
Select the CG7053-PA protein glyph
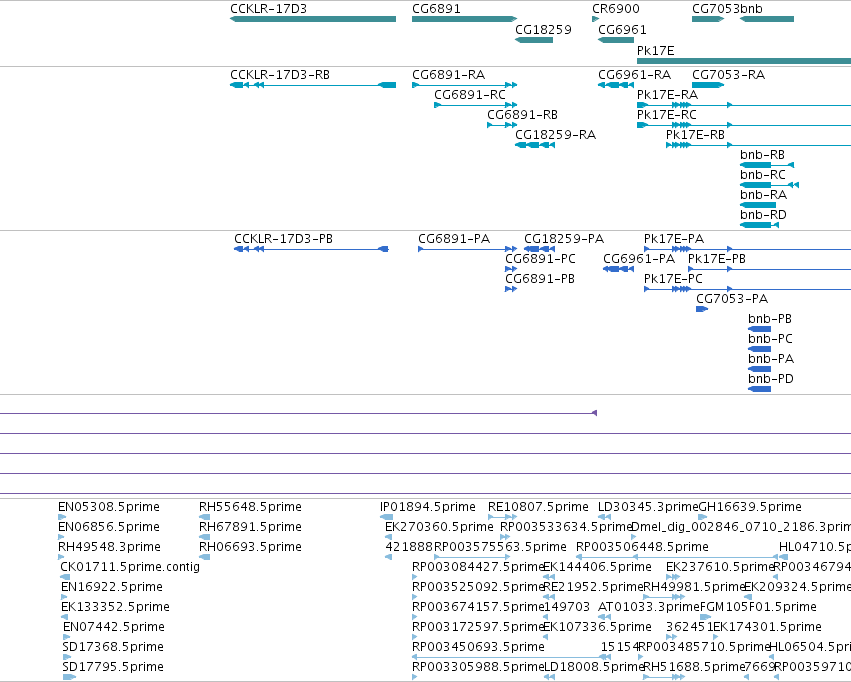click(x=702, y=309)
